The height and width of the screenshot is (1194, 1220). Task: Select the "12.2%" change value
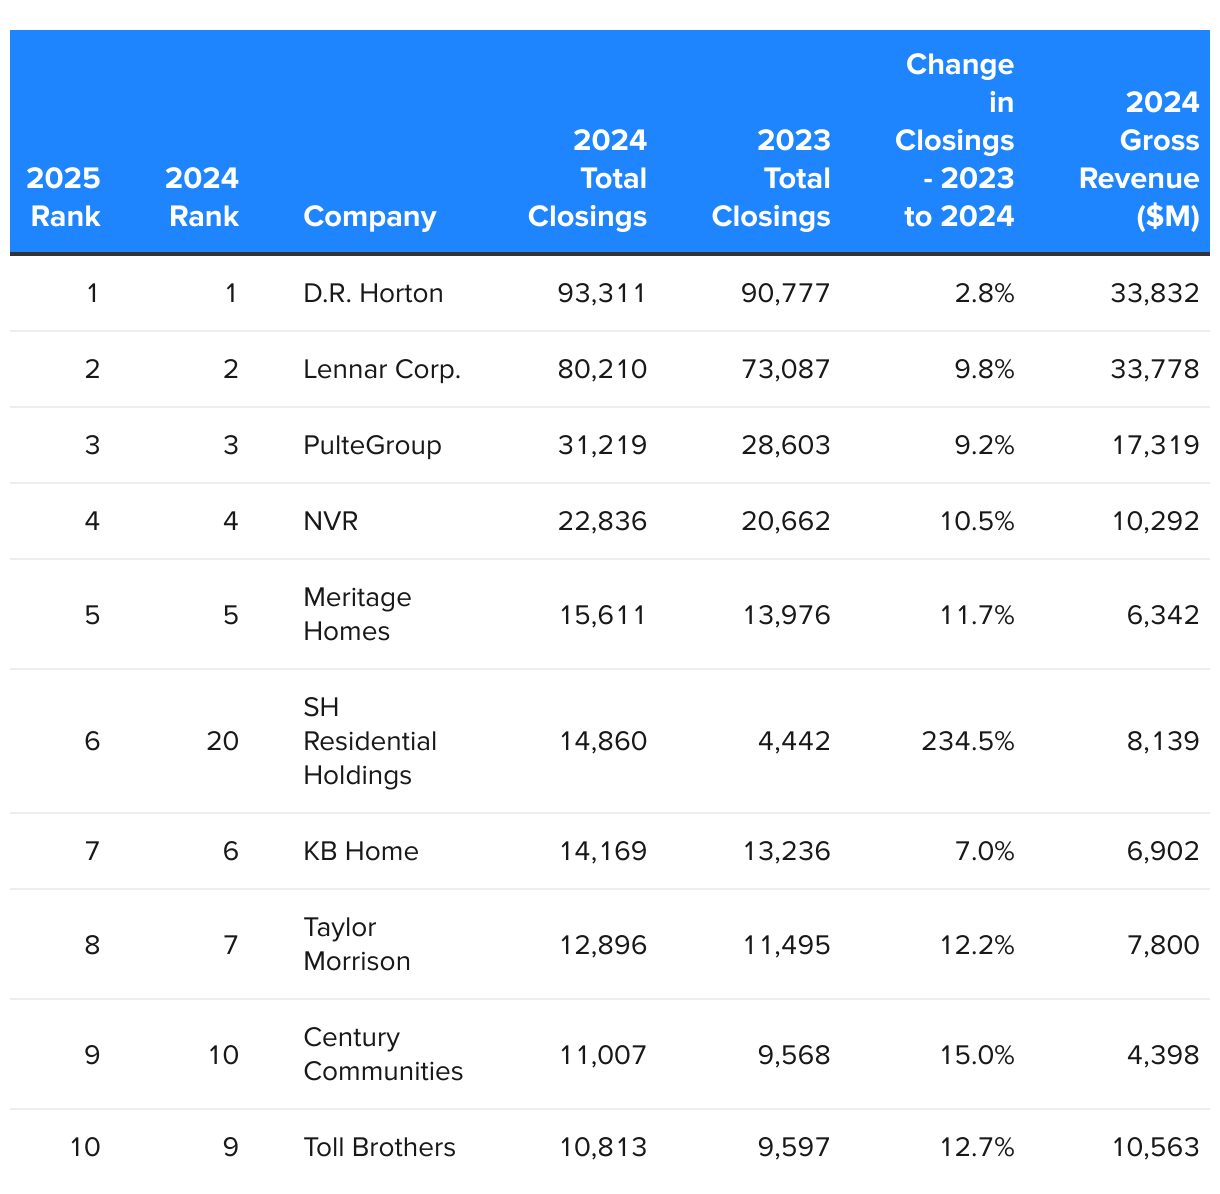977,944
